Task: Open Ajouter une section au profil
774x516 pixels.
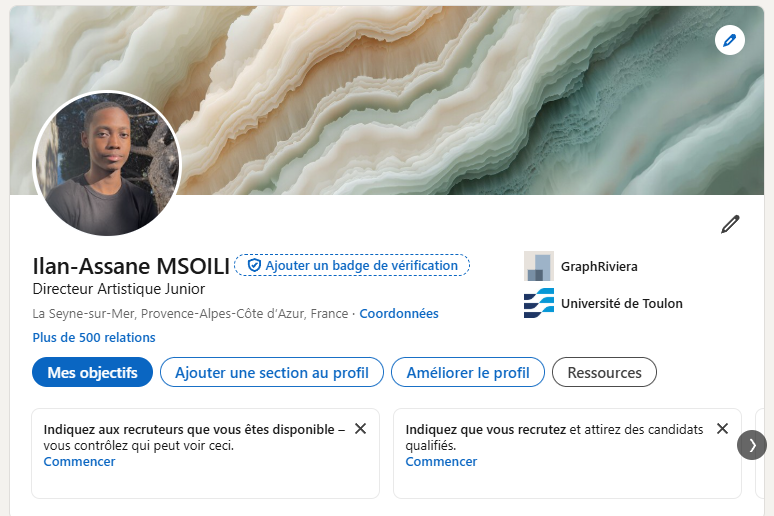Action: coord(272,372)
